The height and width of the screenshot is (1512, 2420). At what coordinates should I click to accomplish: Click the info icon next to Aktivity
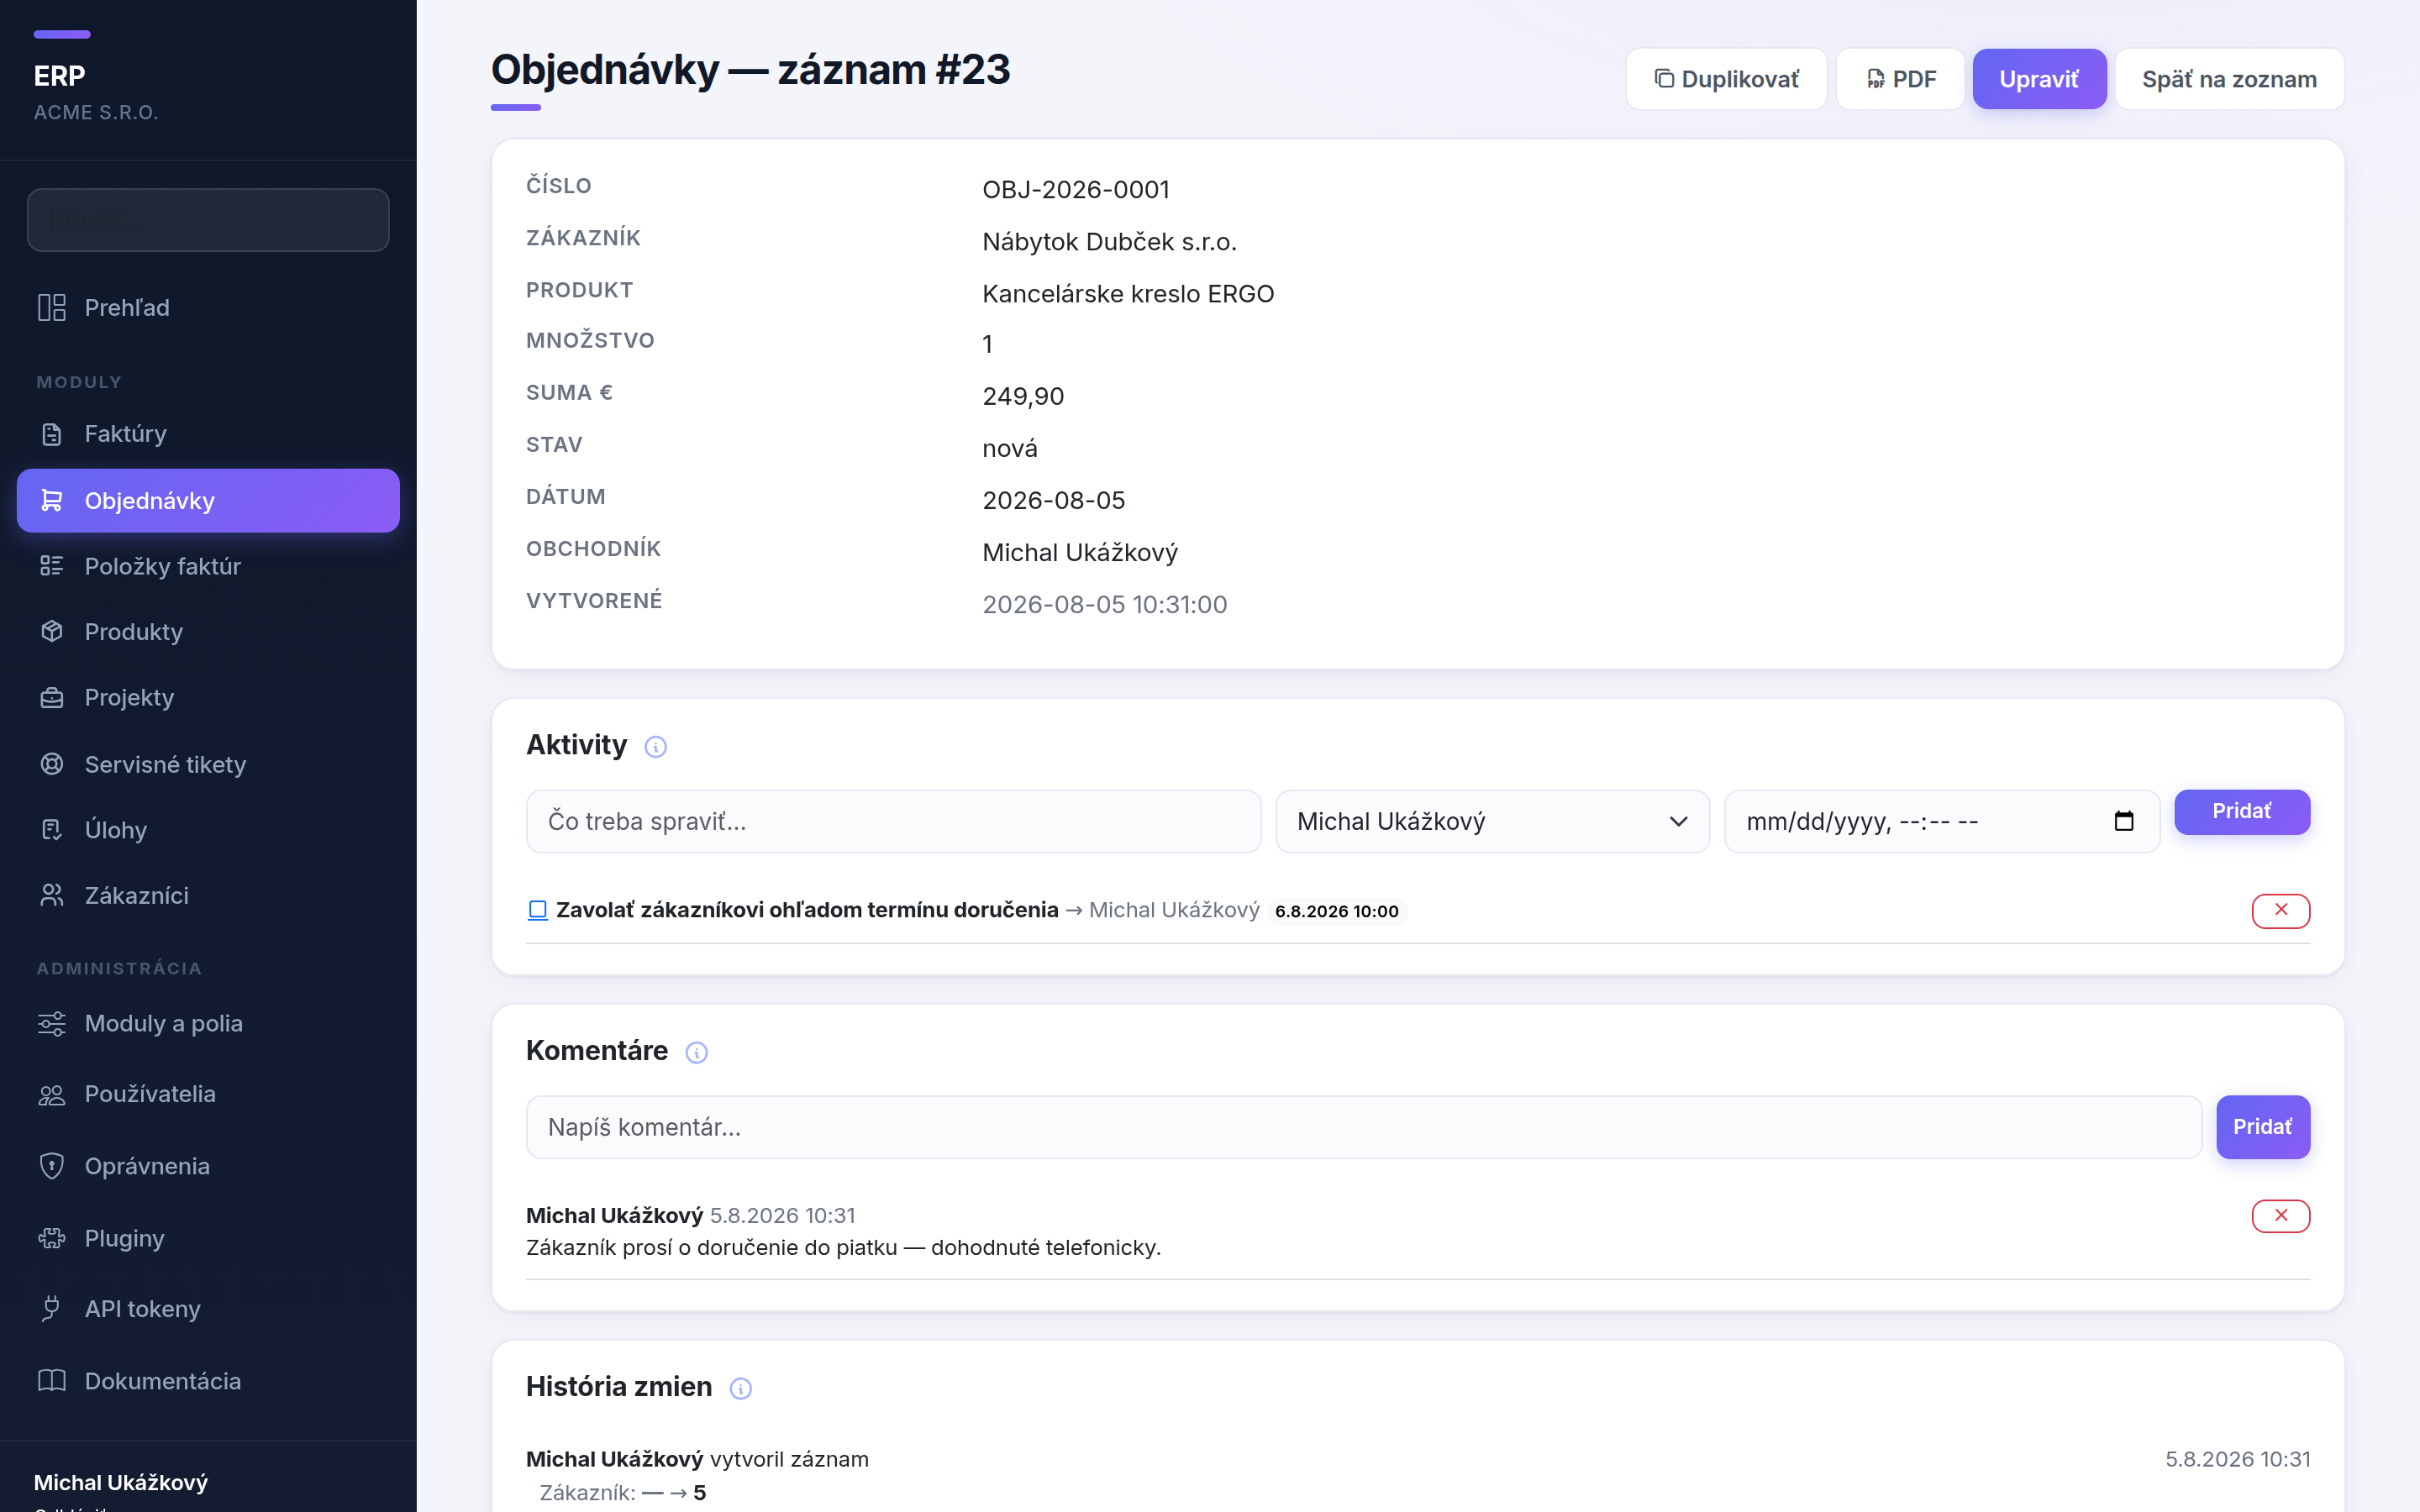pos(655,747)
